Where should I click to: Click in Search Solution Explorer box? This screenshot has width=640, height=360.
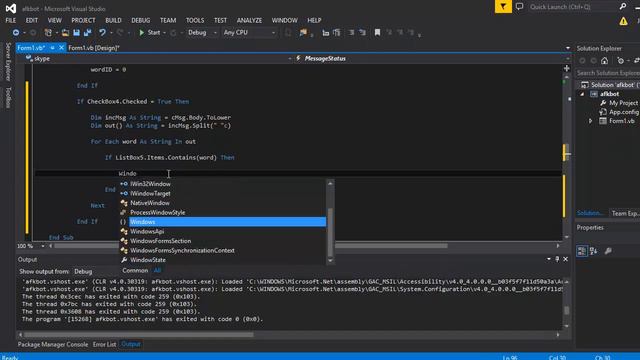point(607,73)
